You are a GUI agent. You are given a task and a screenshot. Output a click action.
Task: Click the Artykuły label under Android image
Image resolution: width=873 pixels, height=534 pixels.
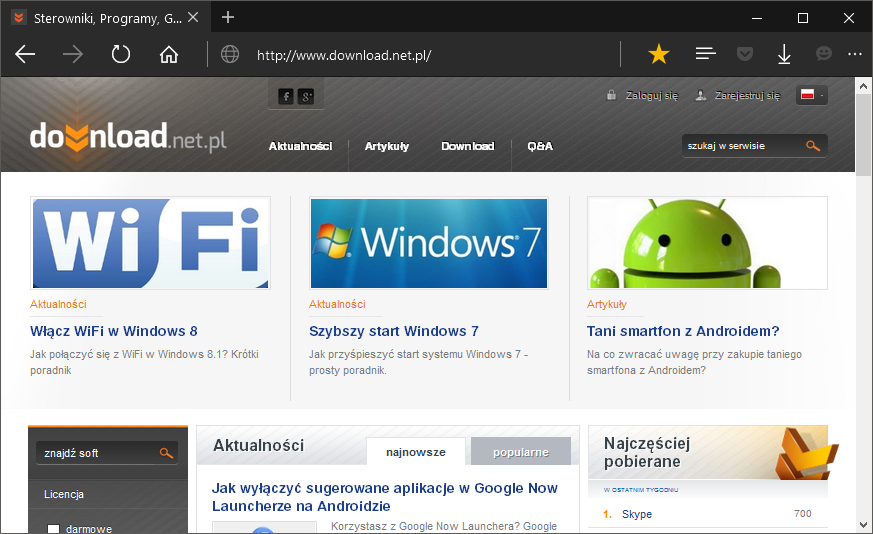[606, 304]
